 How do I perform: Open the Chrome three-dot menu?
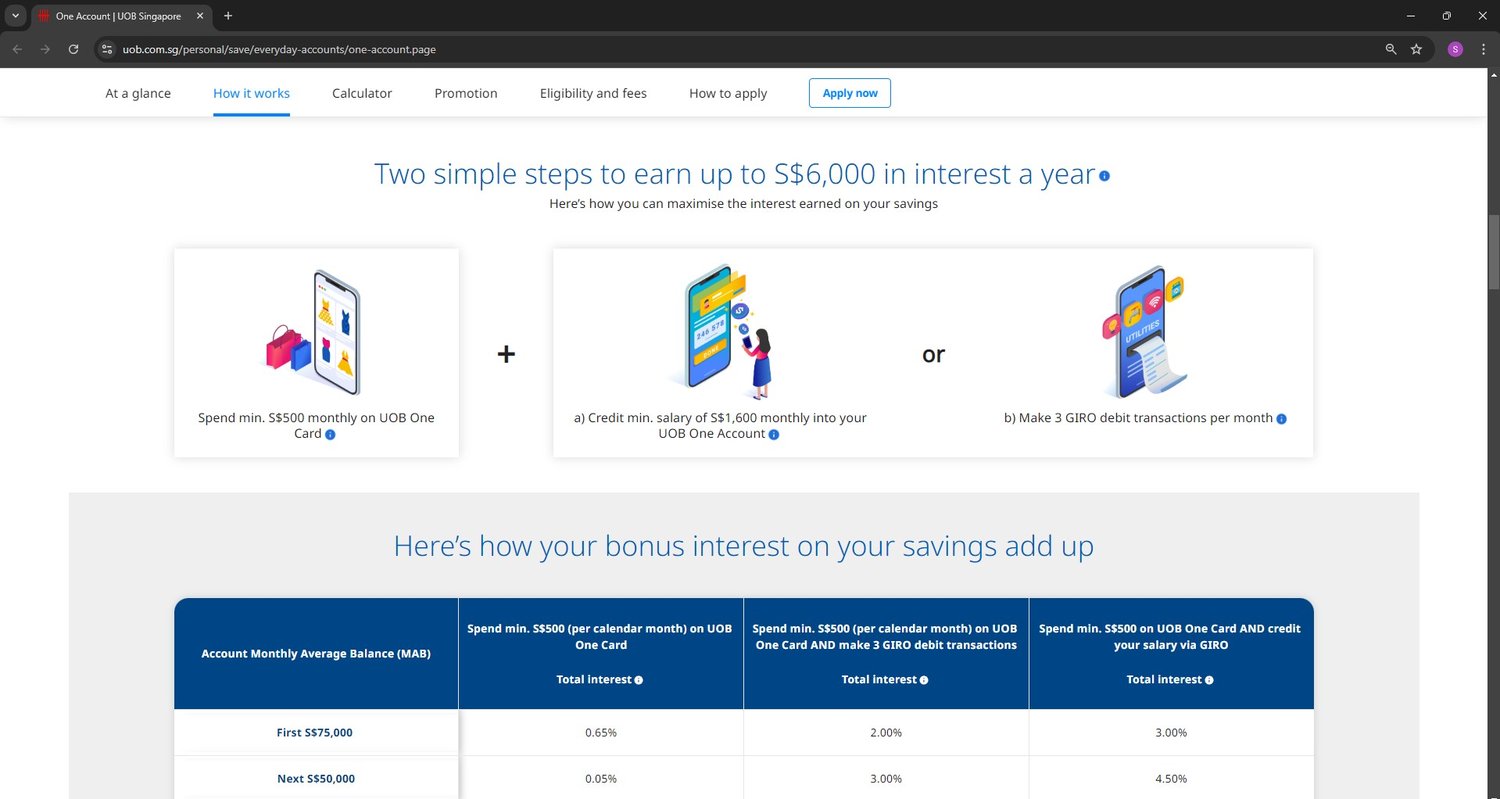click(1483, 49)
